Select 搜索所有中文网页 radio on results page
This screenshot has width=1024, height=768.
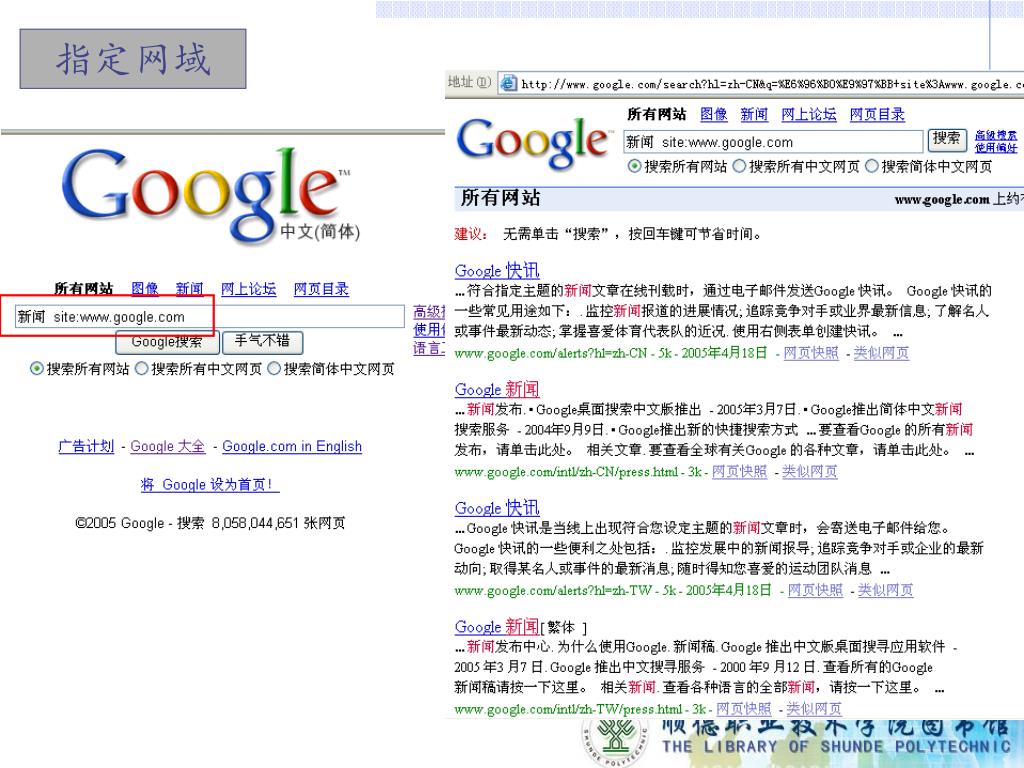739,167
